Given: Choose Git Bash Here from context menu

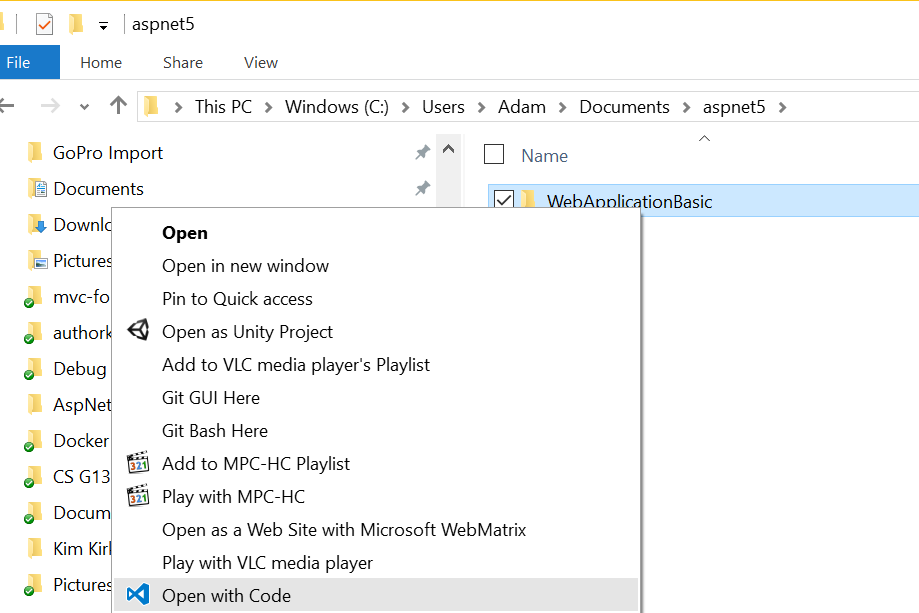Looking at the screenshot, I should point(215,430).
